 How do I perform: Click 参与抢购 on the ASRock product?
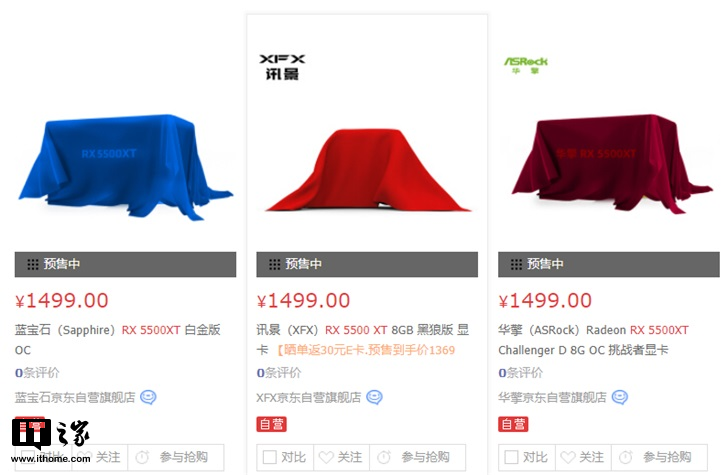659,457
